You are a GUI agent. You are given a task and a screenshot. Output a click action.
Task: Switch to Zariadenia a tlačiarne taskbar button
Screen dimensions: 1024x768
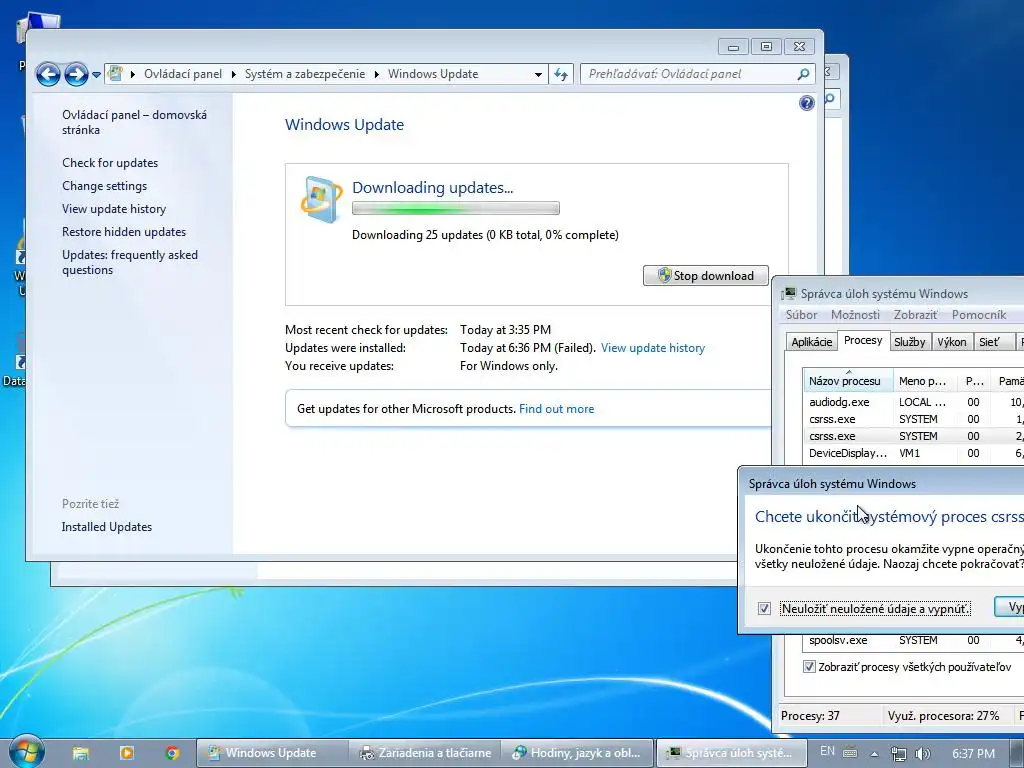426,753
